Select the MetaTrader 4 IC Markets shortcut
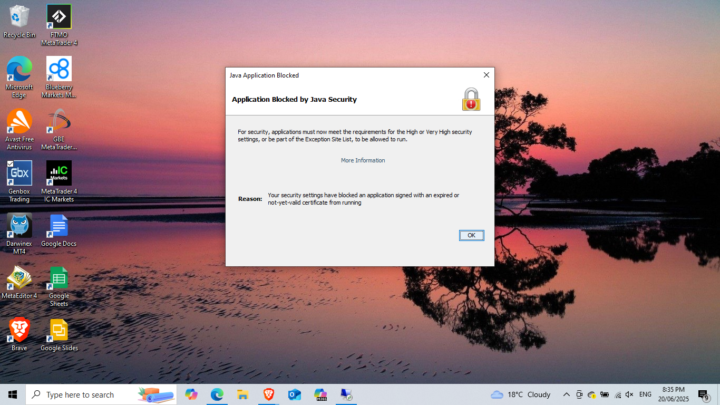The height and width of the screenshot is (405, 720). 59,181
